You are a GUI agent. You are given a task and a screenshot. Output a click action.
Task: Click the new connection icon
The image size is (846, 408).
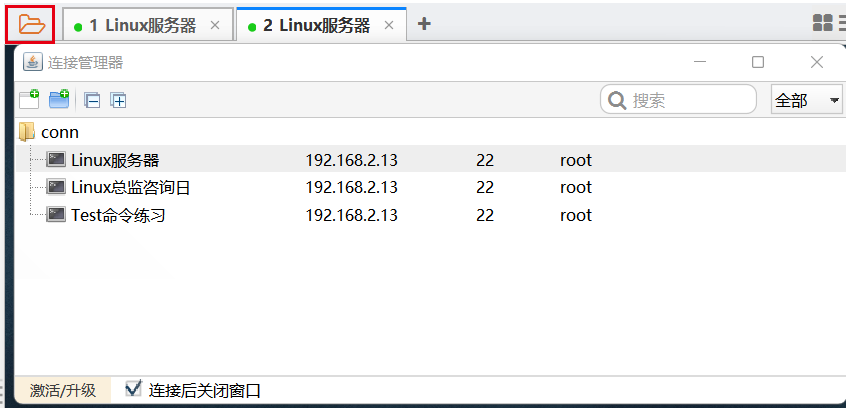pos(29,99)
